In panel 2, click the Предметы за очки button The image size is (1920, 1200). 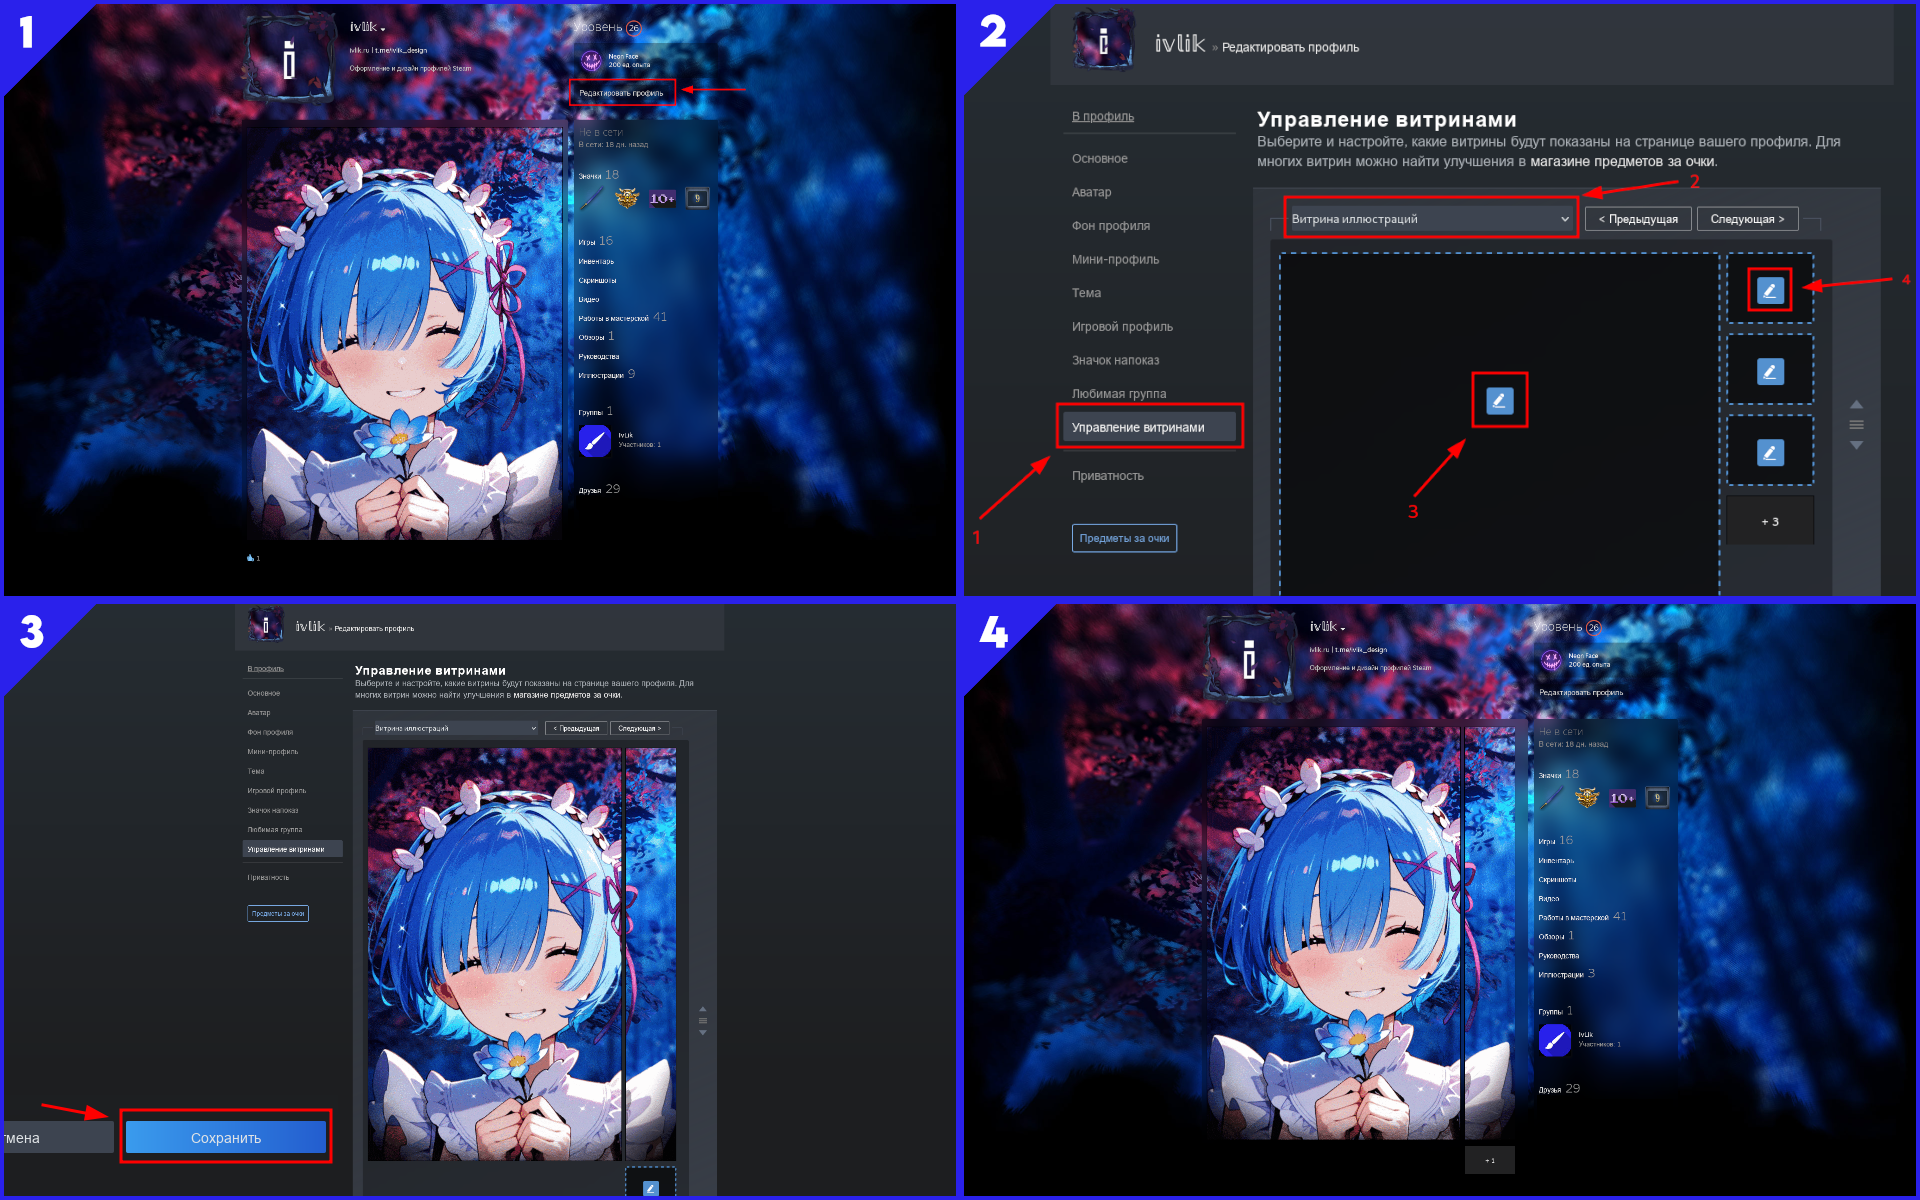pyautogui.click(x=1124, y=538)
